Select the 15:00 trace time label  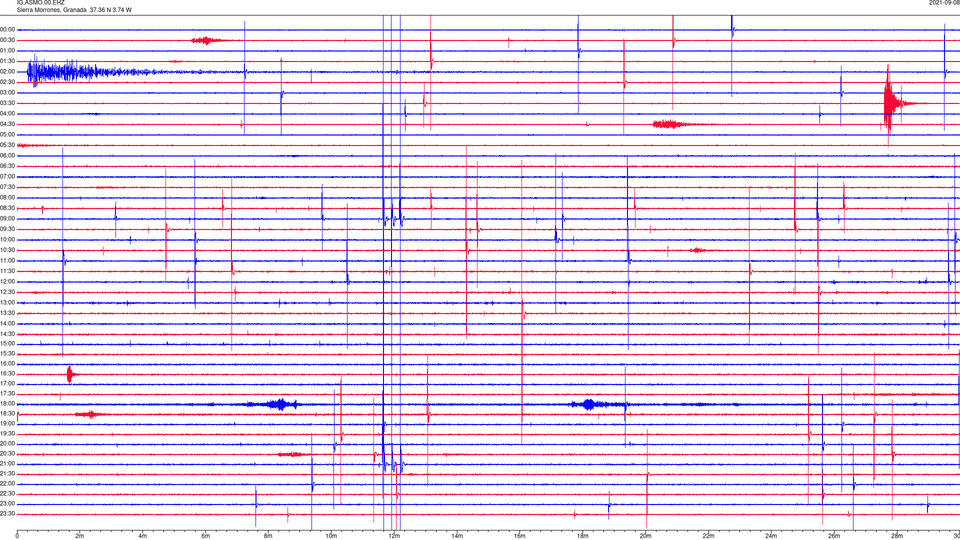click(8, 344)
